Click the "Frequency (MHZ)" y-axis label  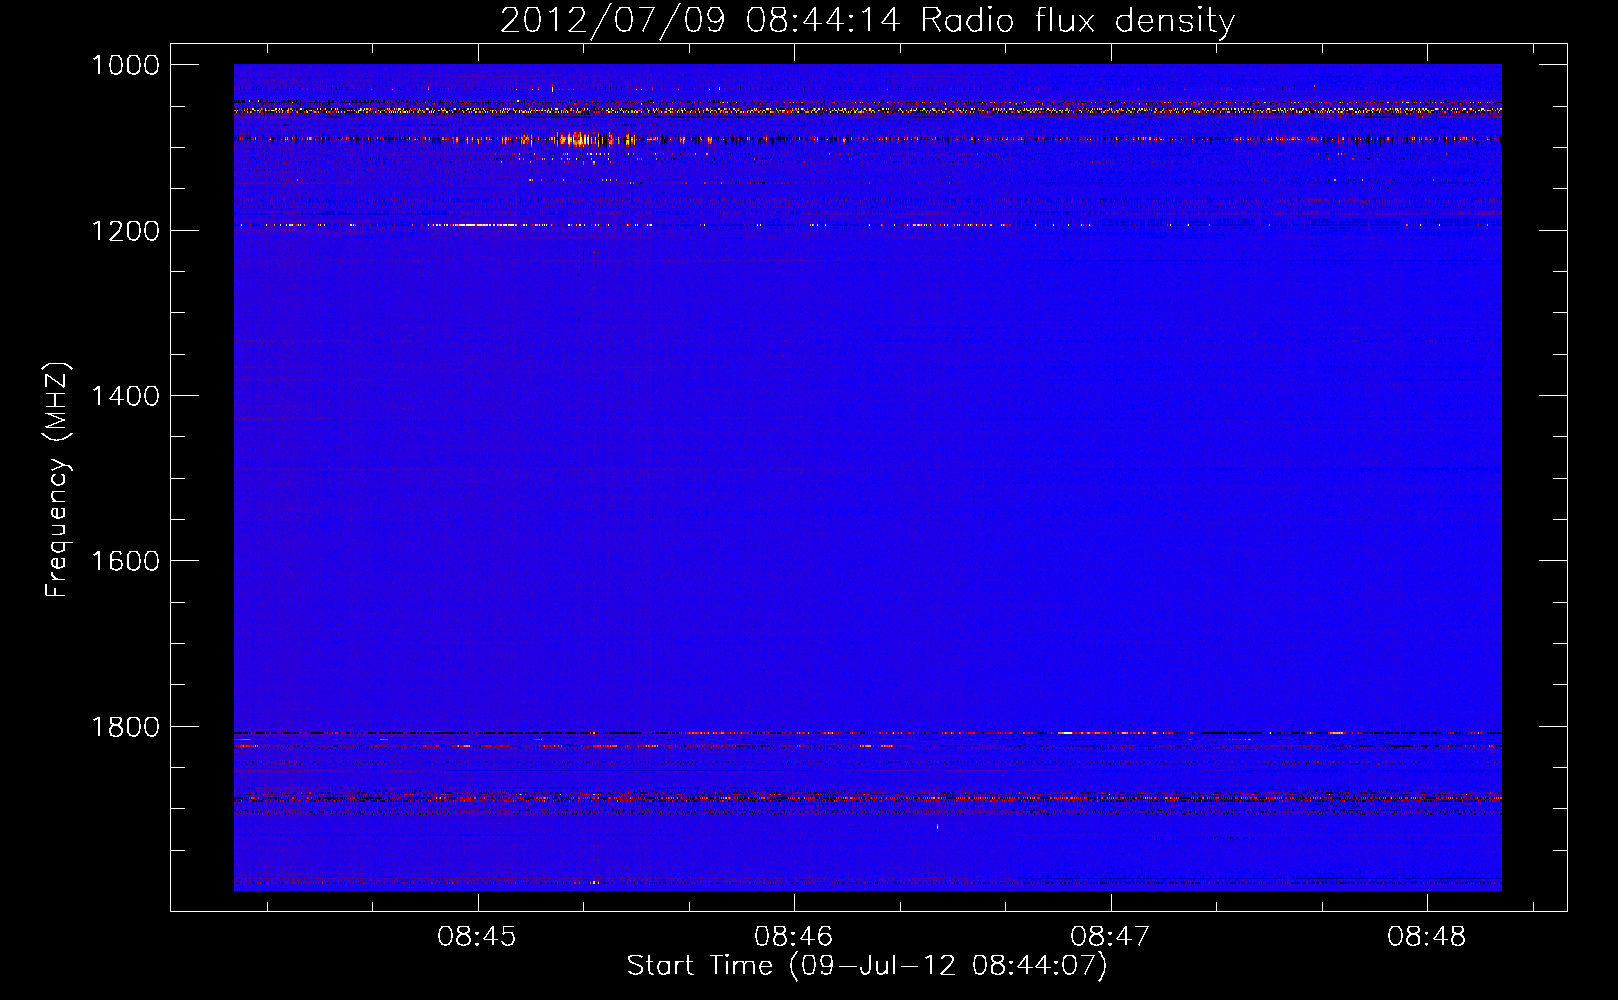tap(57, 480)
